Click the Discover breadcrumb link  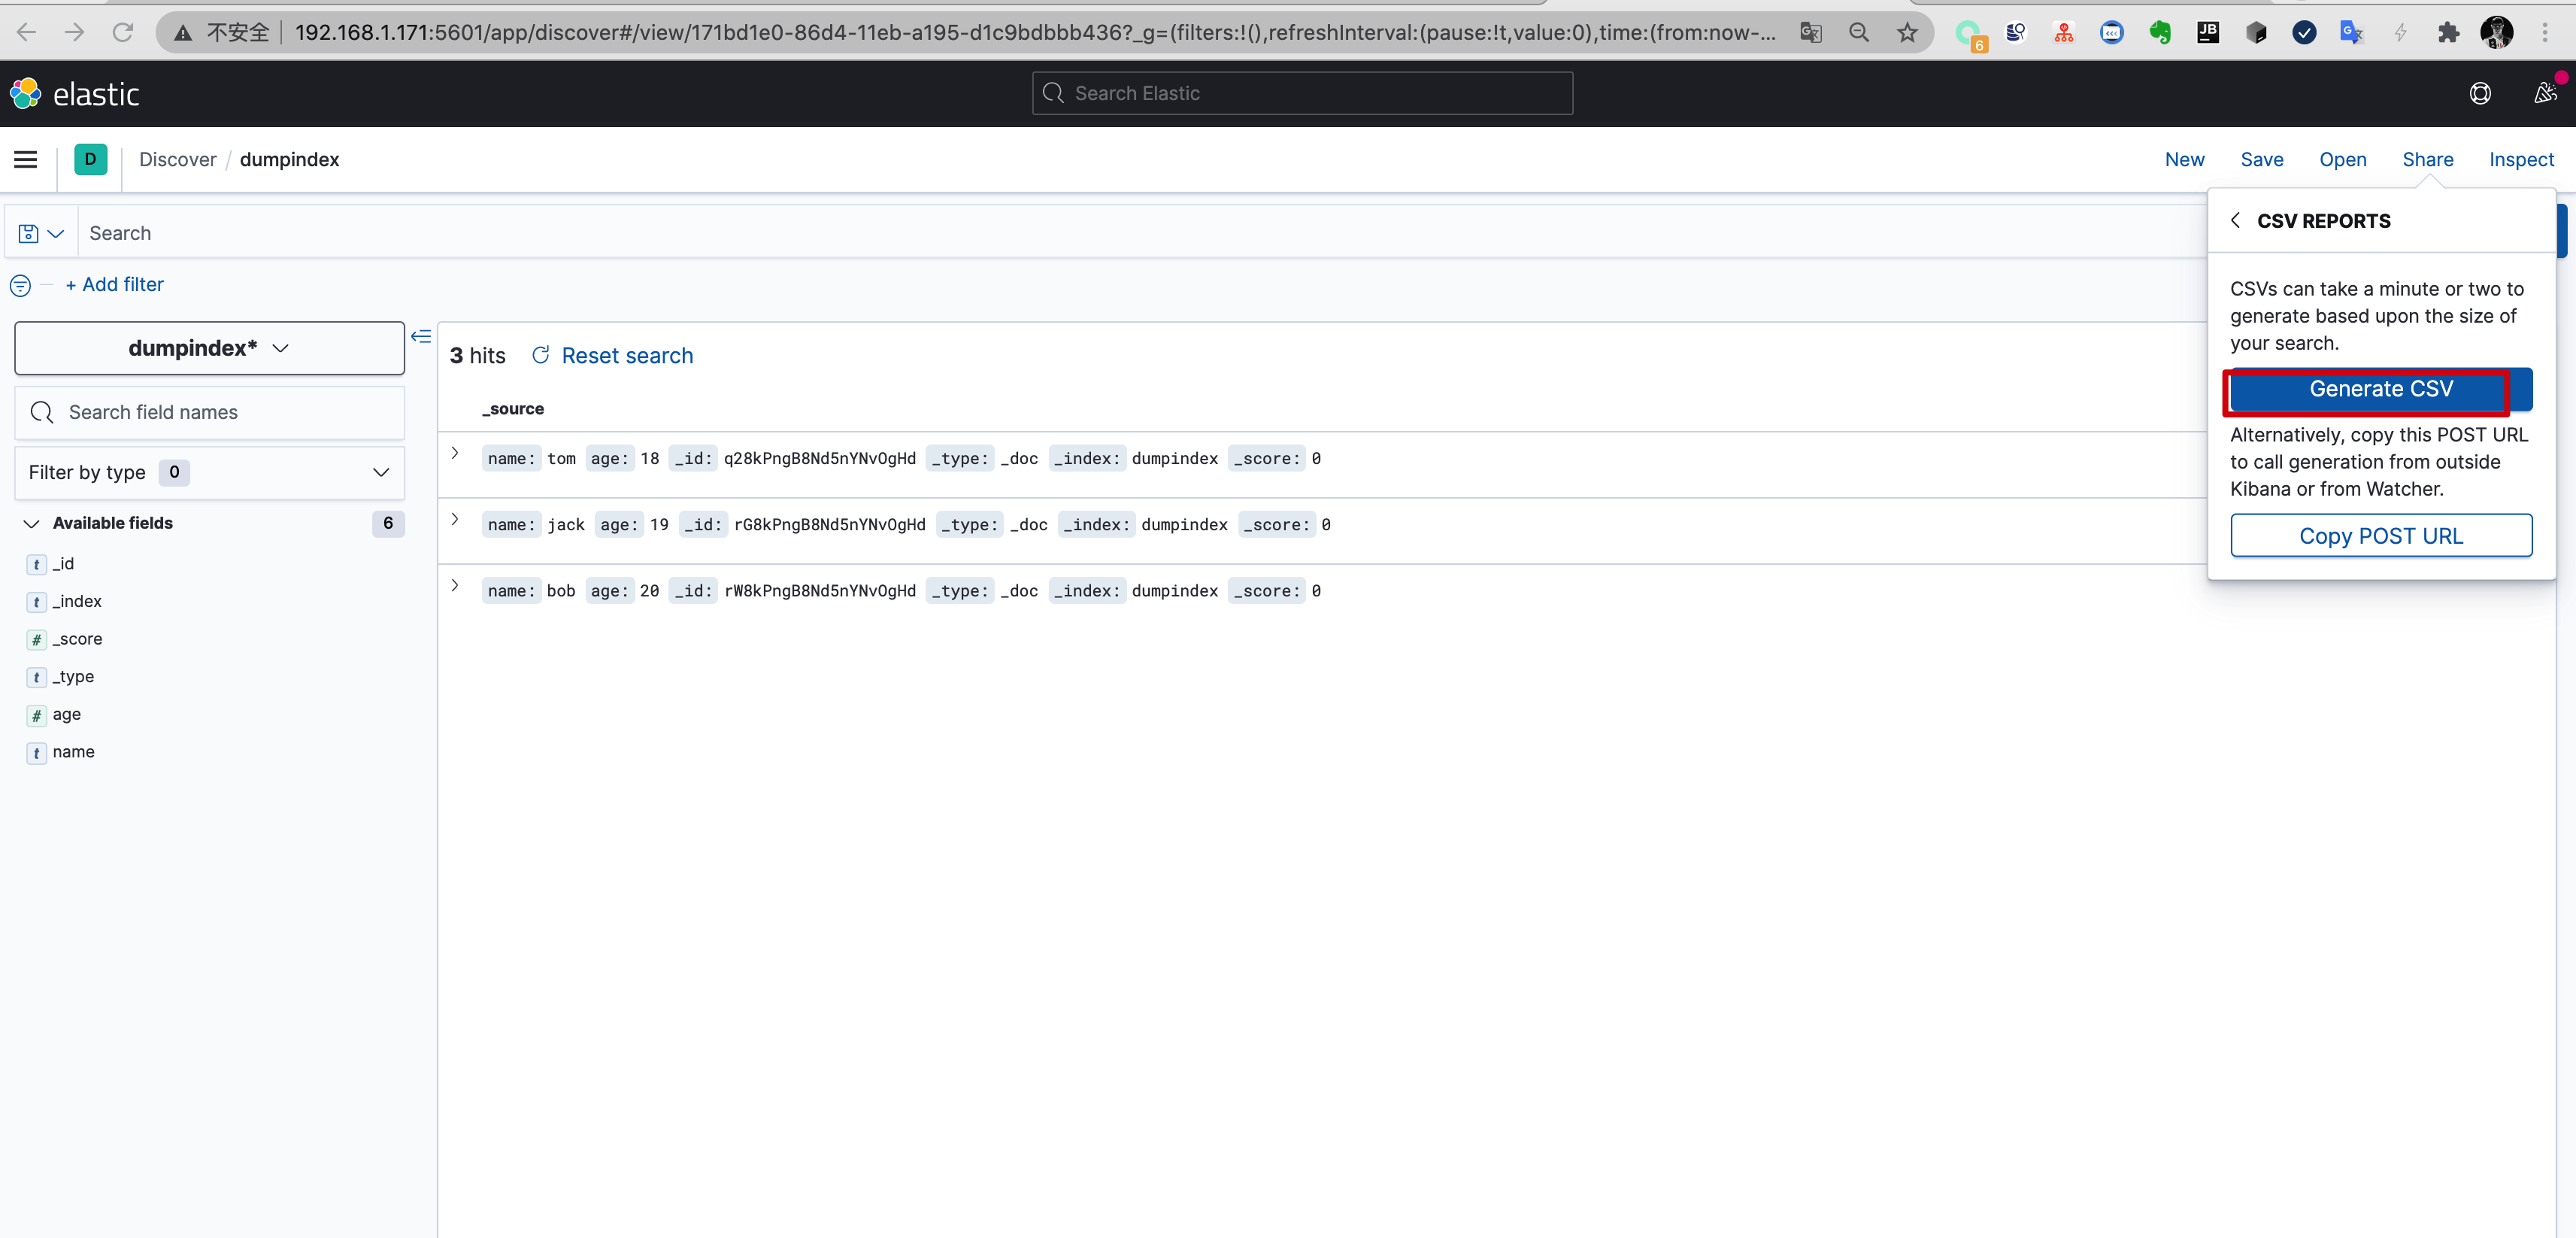coord(177,159)
